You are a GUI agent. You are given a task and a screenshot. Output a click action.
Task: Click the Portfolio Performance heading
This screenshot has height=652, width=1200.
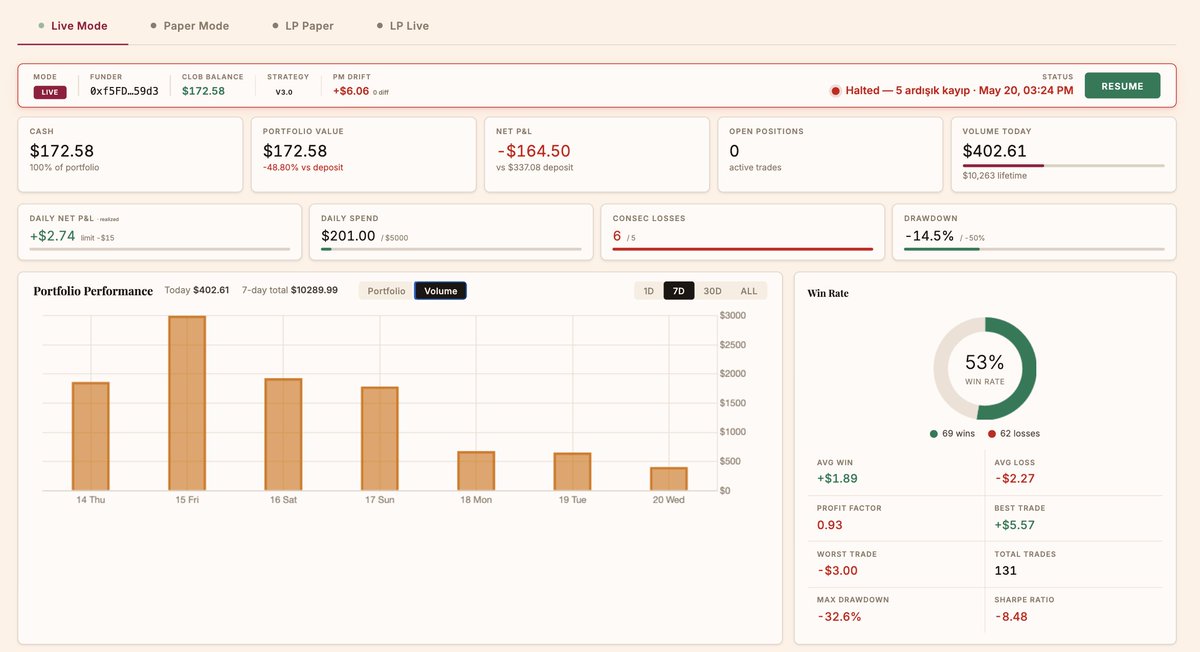[x=93, y=291]
